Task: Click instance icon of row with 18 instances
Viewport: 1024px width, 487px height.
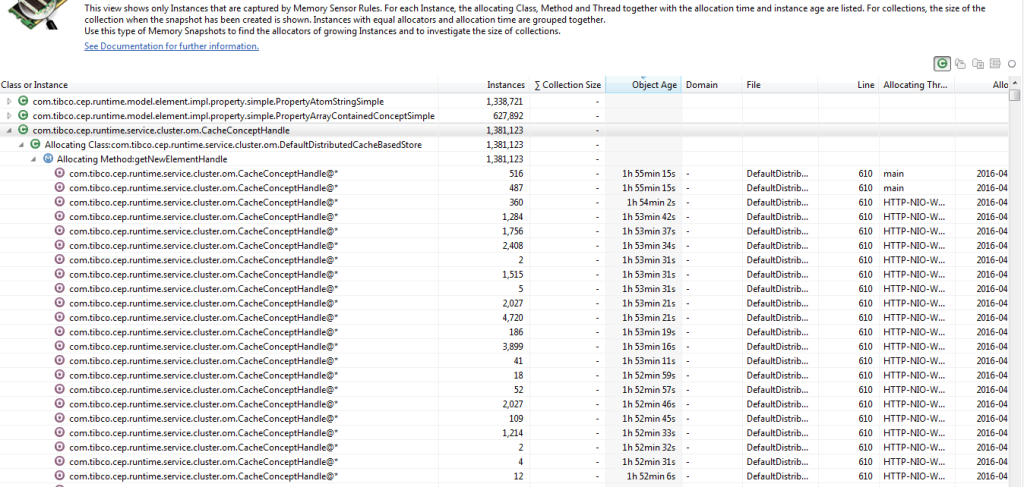Action: click(59, 375)
